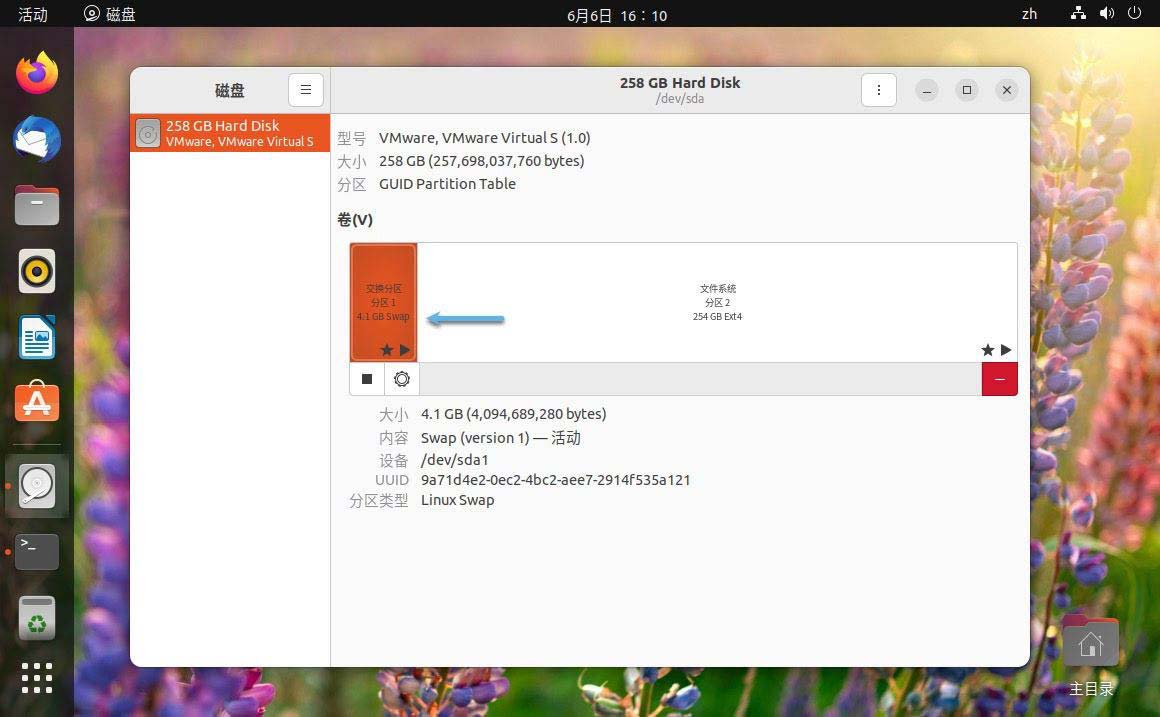Viewport: 1160px width, 717px height.
Task: Open the system status menu top right
Action: [x=1106, y=15]
